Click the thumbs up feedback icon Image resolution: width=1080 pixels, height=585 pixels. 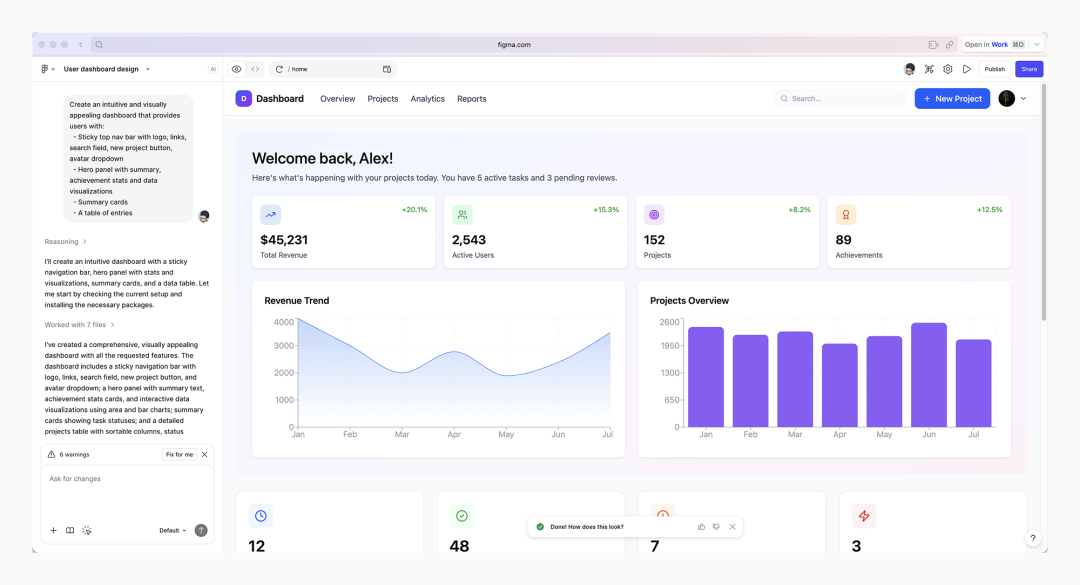(702, 527)
